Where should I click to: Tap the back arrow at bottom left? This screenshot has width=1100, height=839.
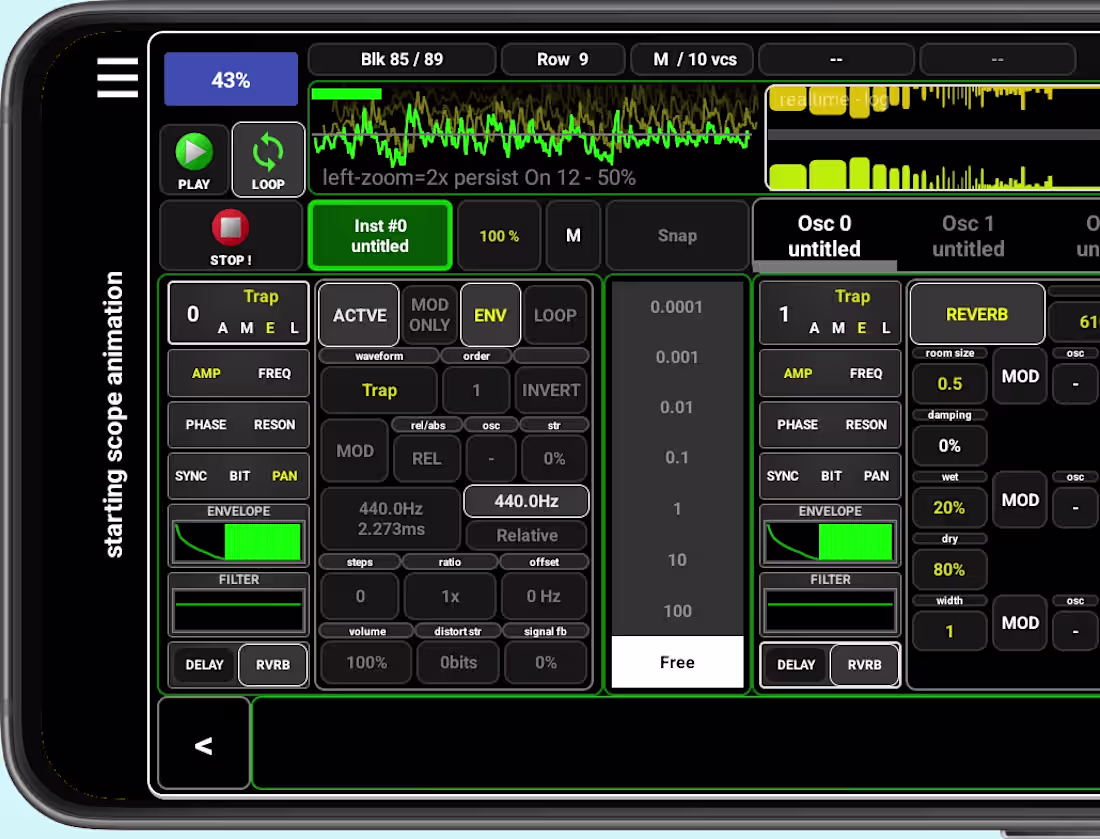(203, 745)
